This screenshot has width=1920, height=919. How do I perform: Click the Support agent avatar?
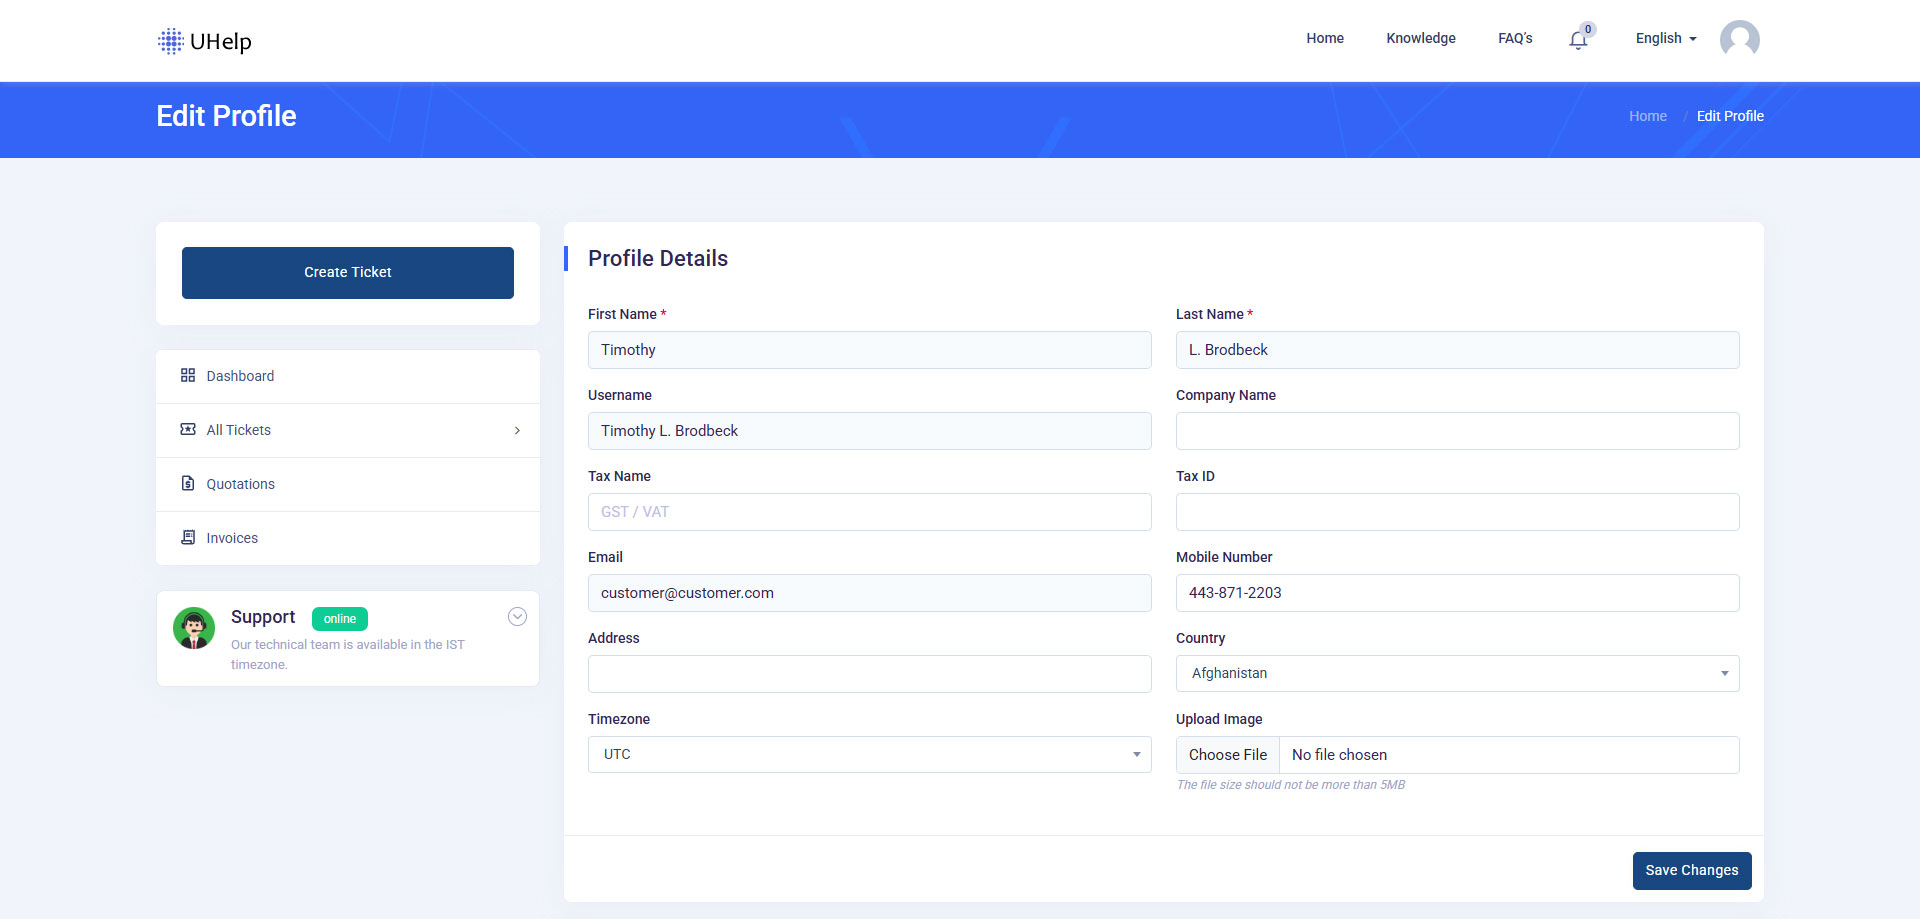194,628
